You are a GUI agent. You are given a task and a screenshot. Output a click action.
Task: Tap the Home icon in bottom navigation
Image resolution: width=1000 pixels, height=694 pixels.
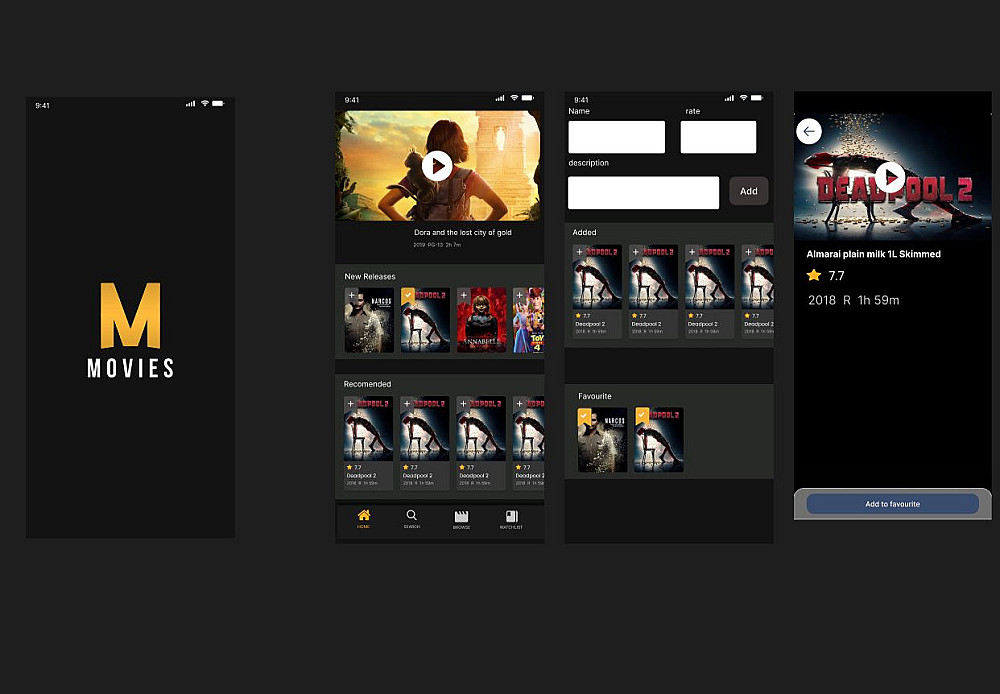click(x=364, y=515)
